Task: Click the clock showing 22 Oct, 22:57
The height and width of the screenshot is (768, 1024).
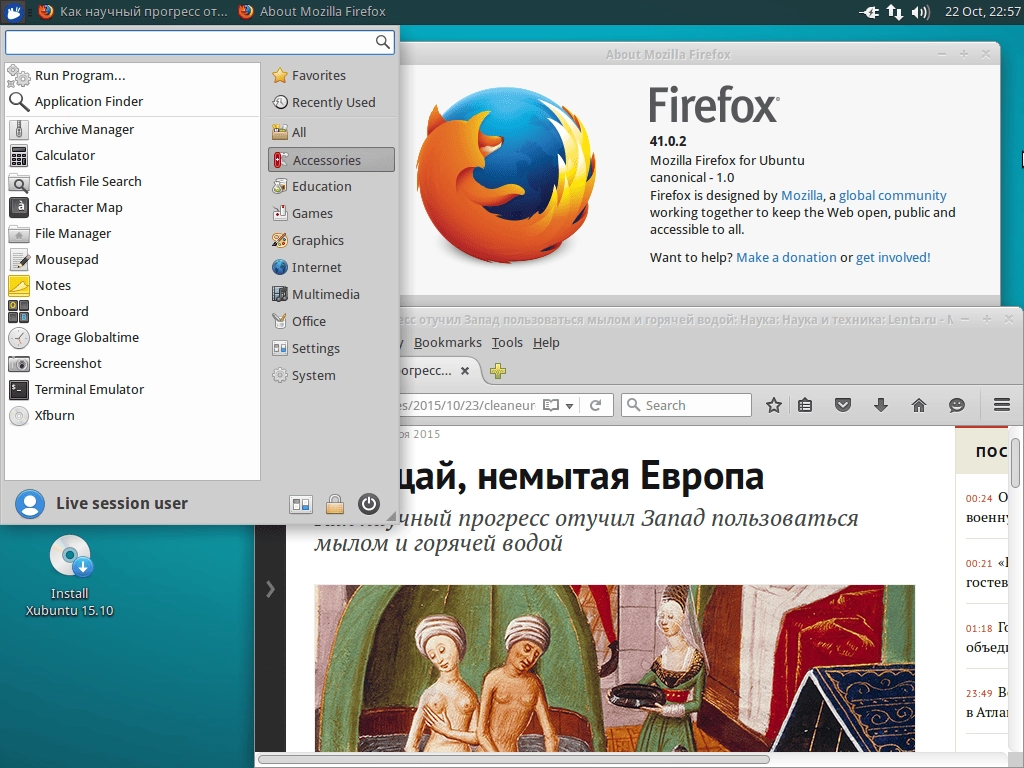Action: [x=982, y=12]
